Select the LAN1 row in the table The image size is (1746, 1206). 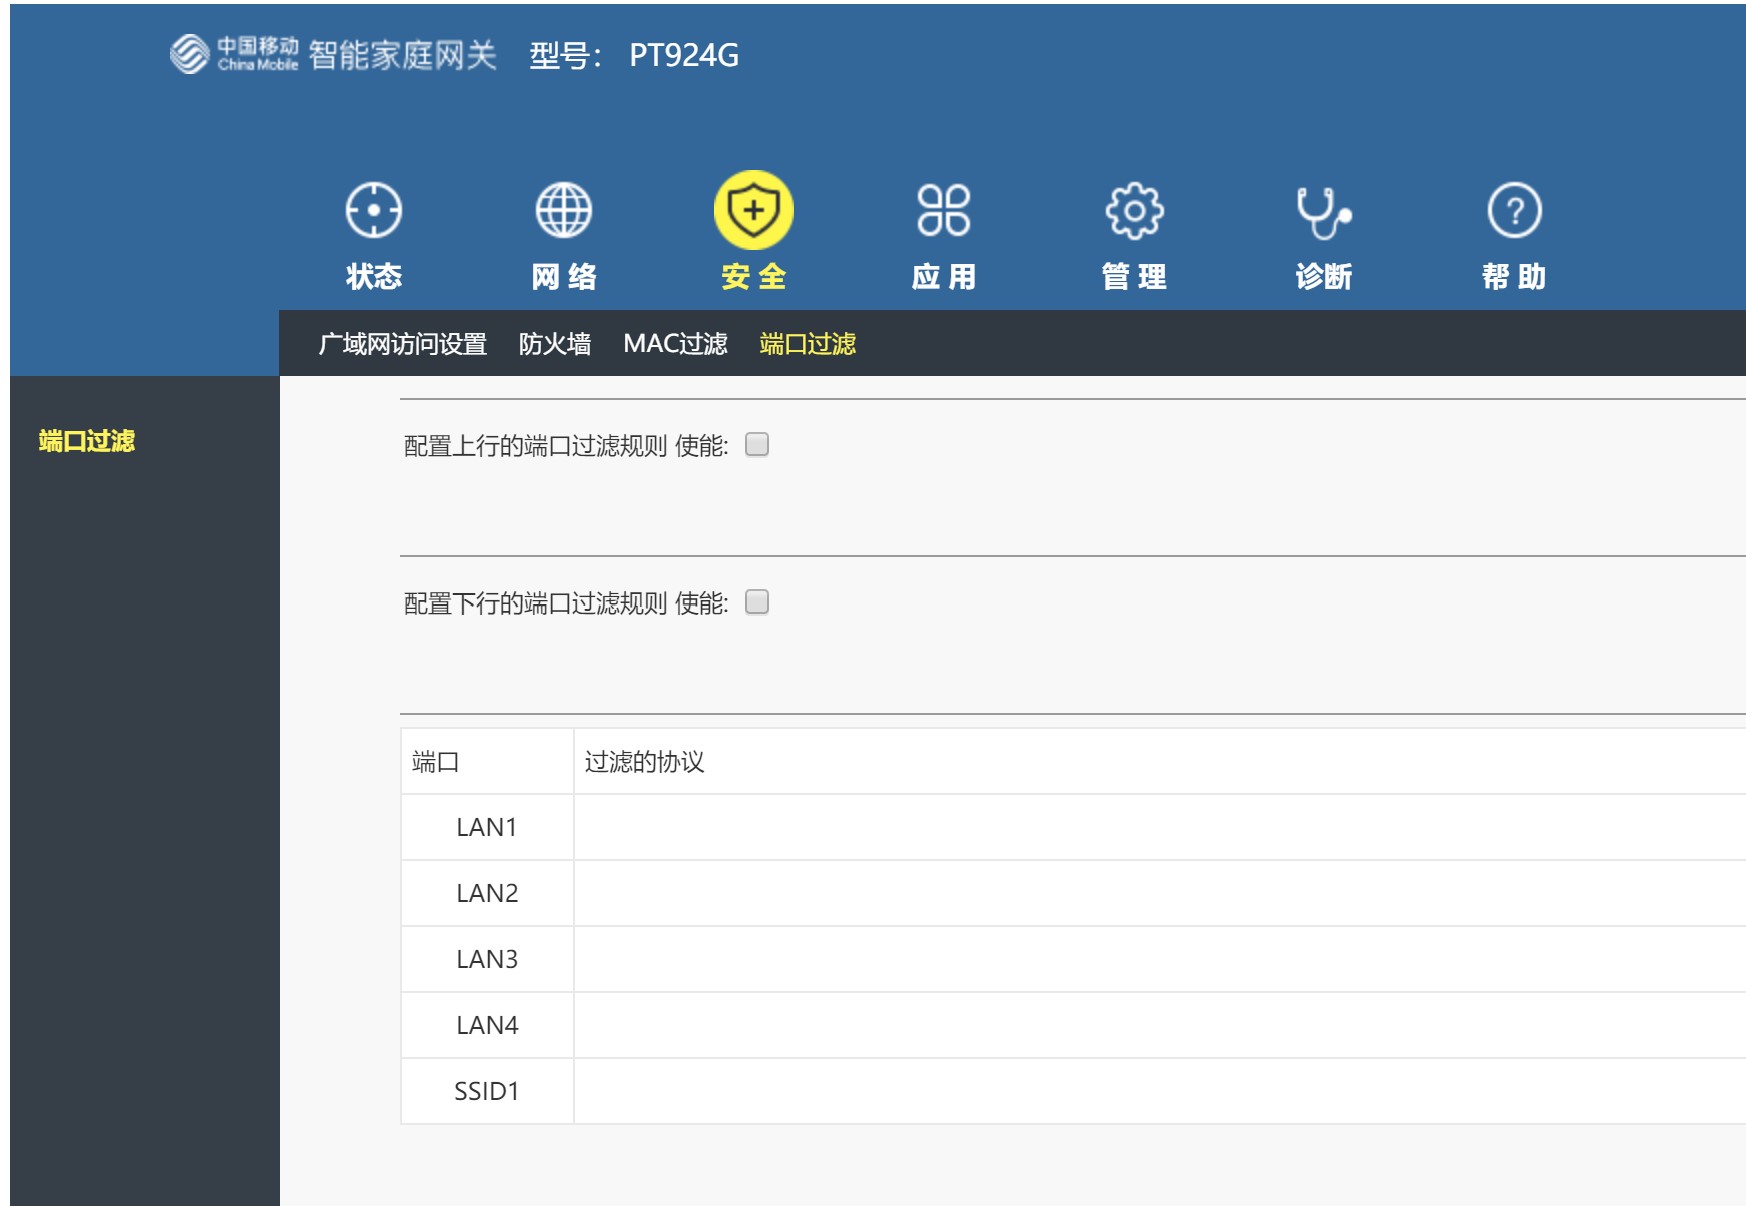[487, 827]
